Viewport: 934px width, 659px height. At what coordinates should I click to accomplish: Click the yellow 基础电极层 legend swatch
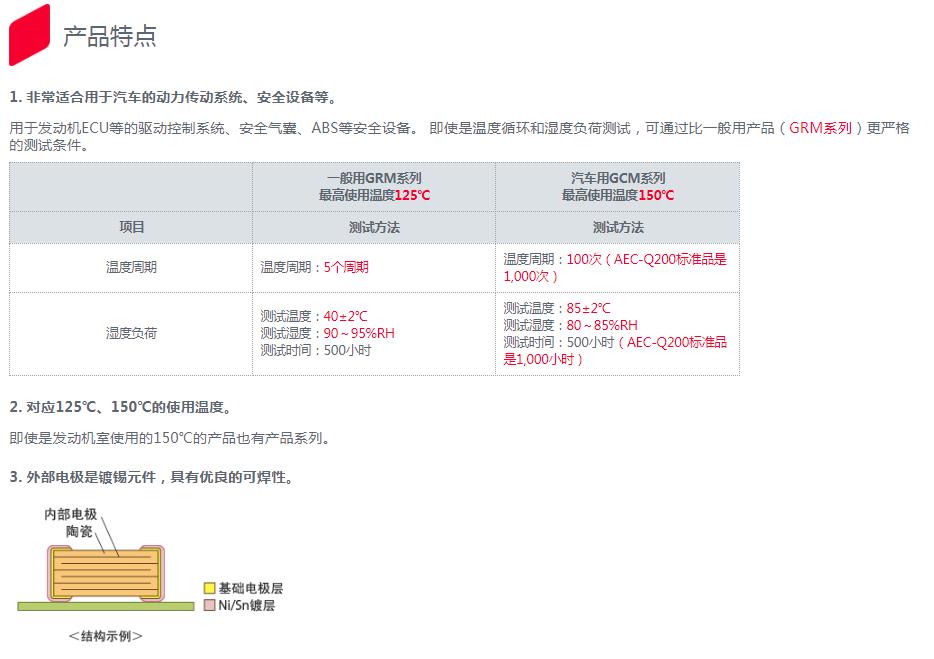[x=209, y=588]
